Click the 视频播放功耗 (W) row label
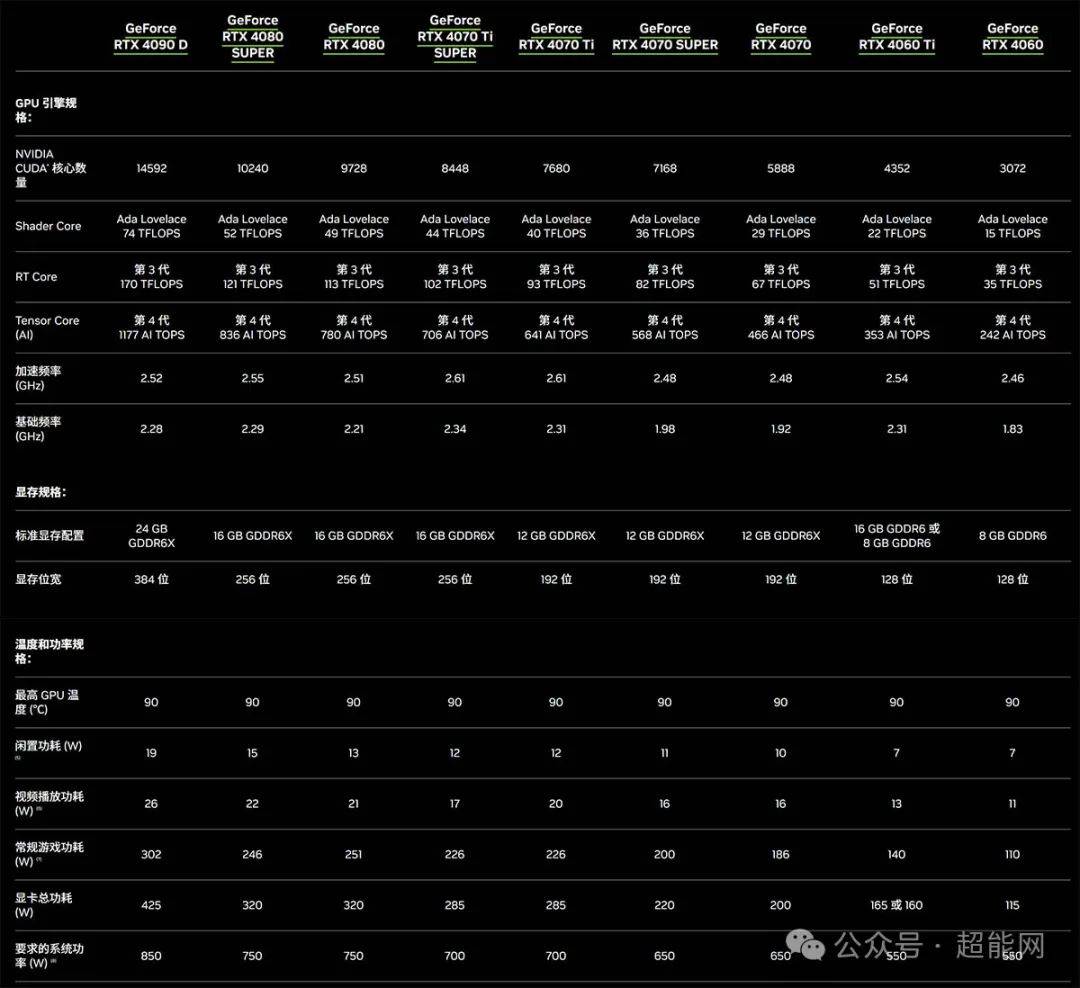Viewport: 1080px width, 988px height. 50,803
